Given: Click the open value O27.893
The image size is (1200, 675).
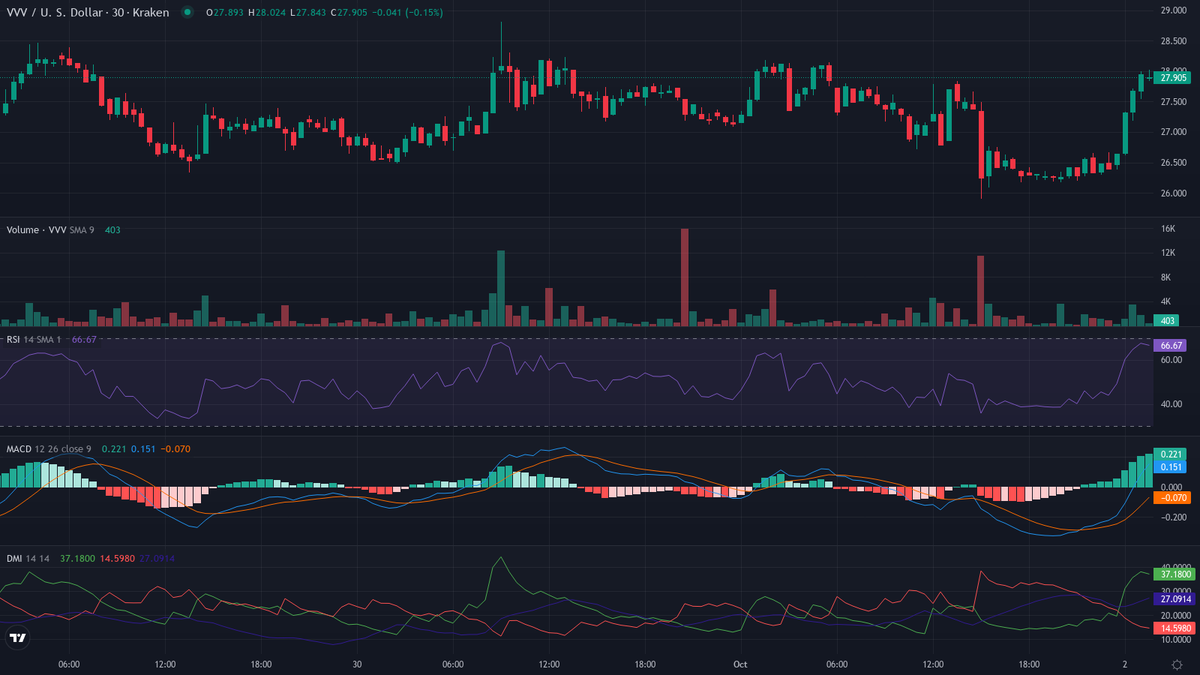Looking at the screenshot, I should 225,13.
